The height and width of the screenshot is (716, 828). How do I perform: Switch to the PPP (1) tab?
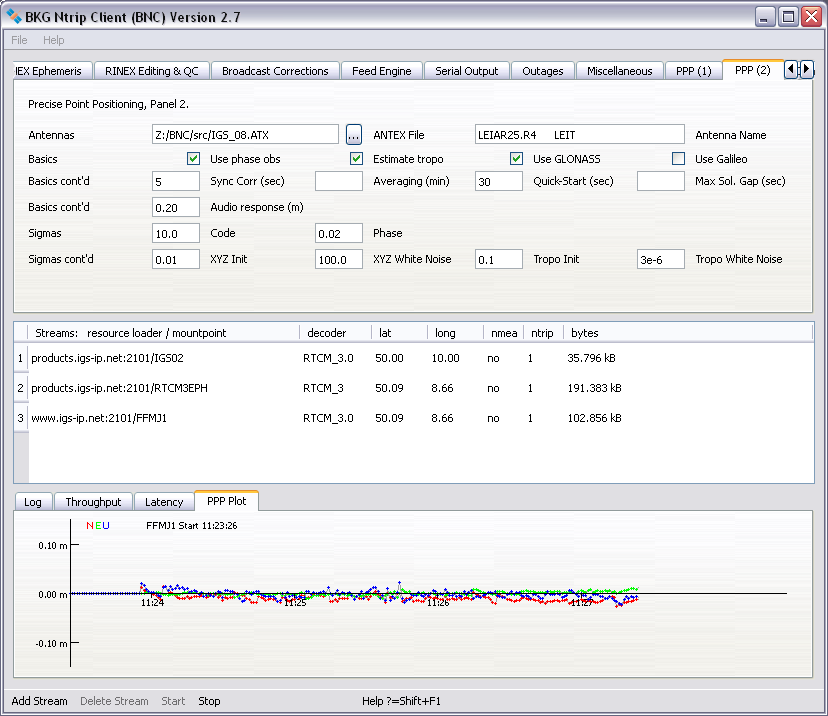coord(692,71)
